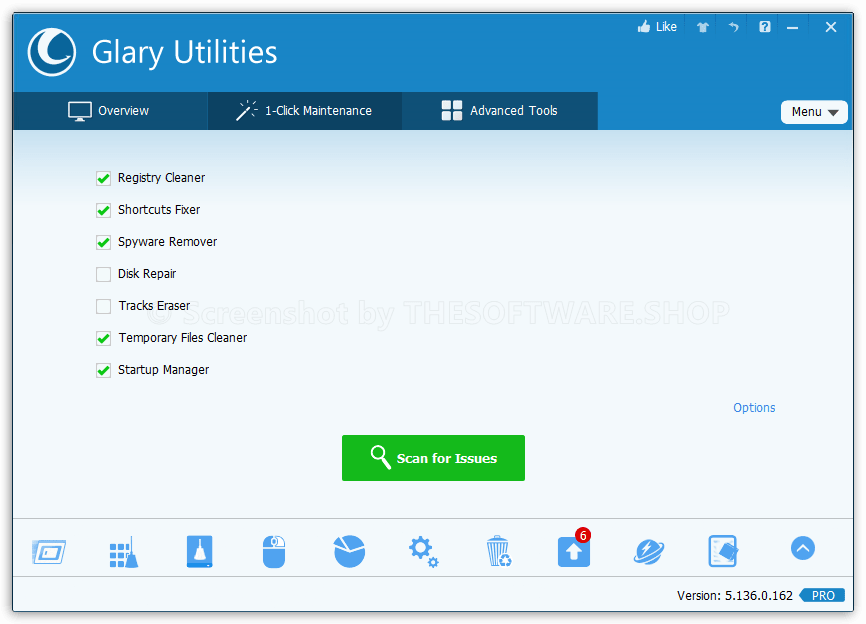Click the Version: 5.136.0.162 text

[735, 595]
